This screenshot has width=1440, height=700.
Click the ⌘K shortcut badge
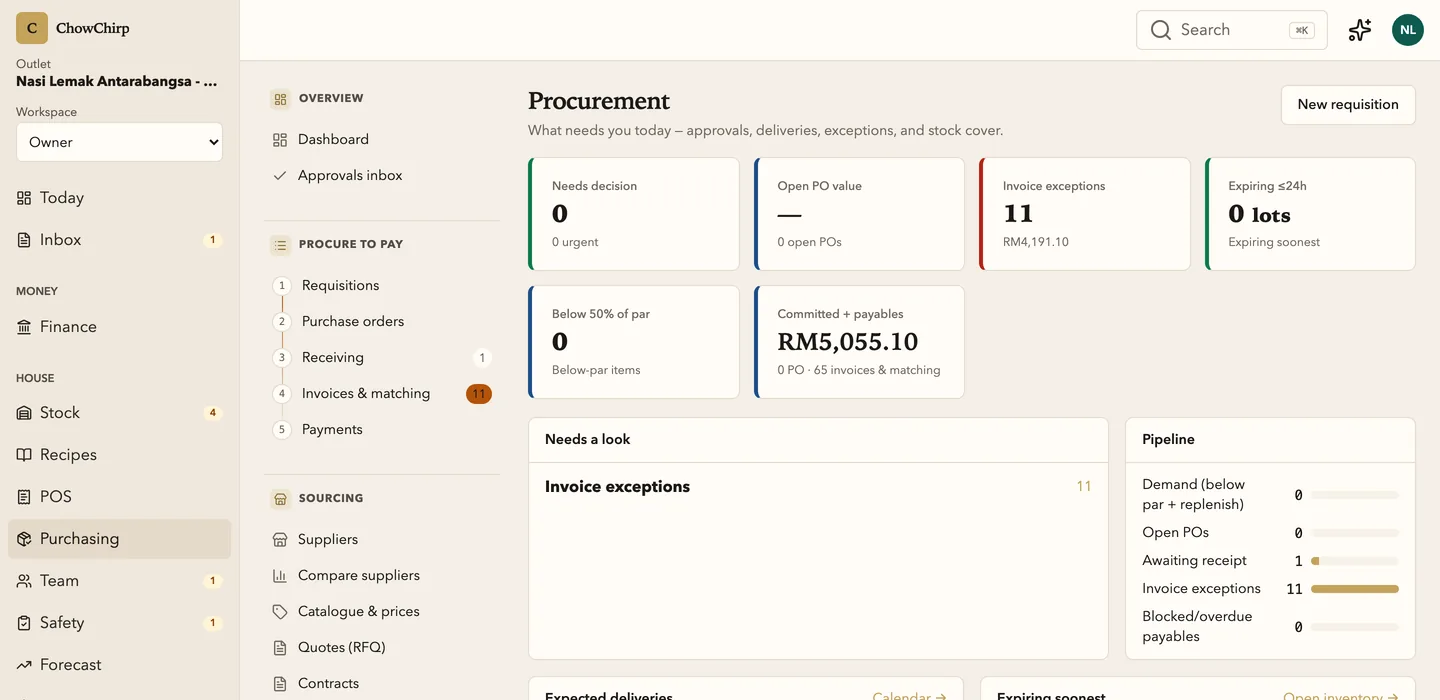(x=1302, y=30)
